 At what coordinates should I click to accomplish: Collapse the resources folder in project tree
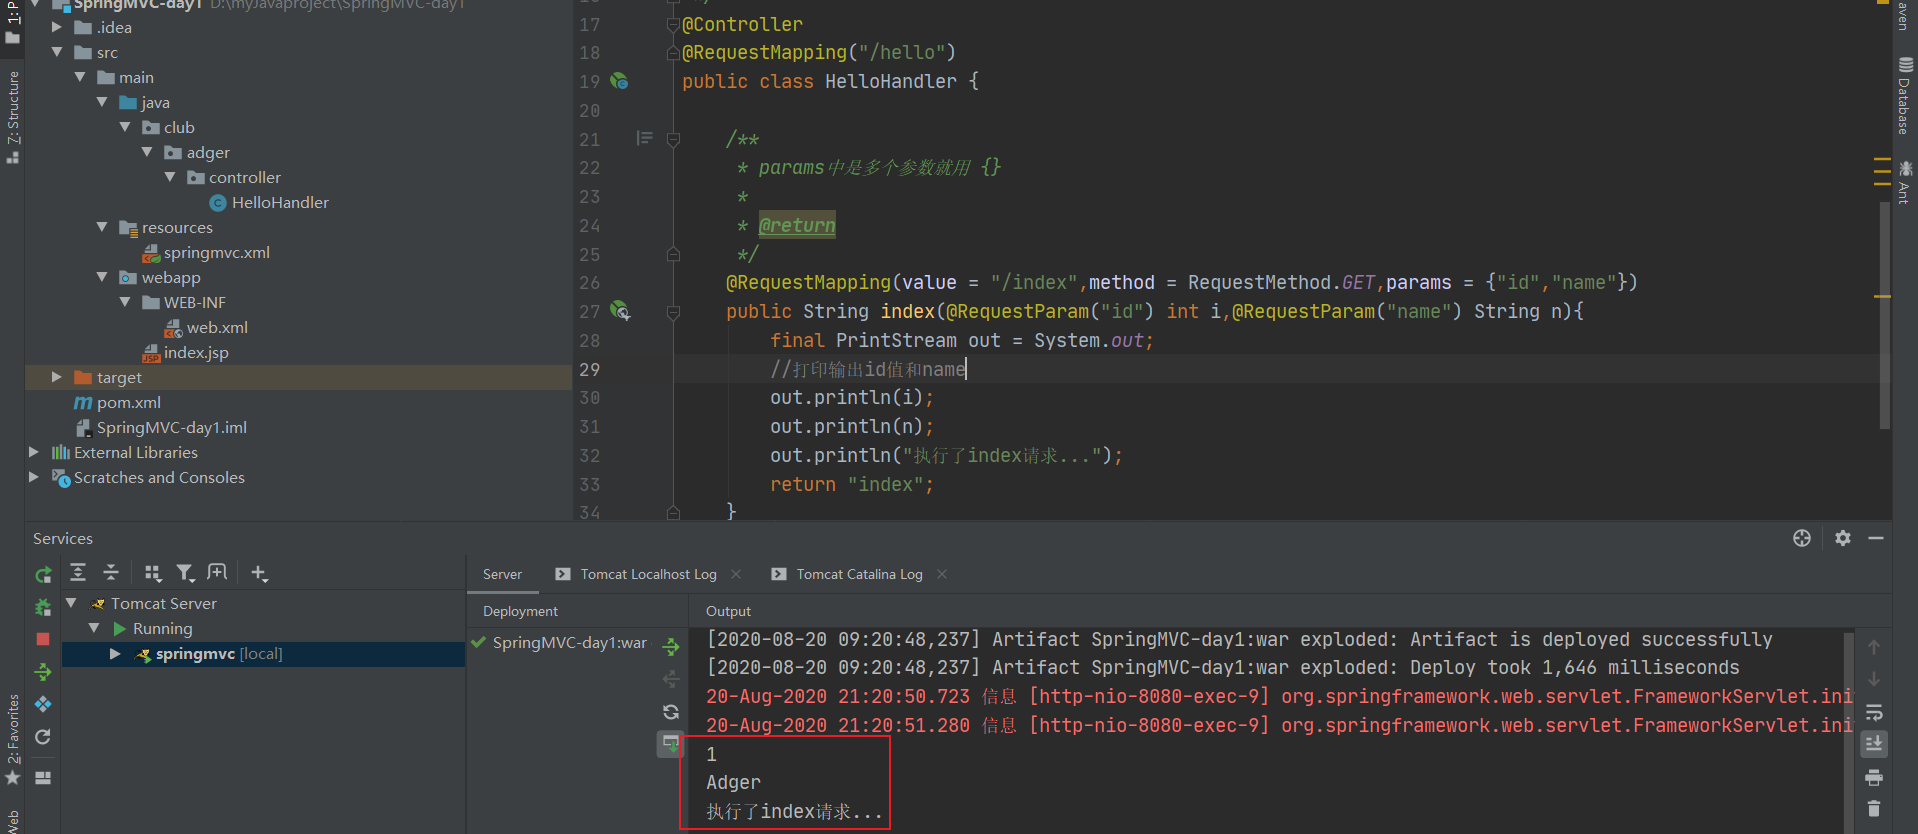click(102, 227)
